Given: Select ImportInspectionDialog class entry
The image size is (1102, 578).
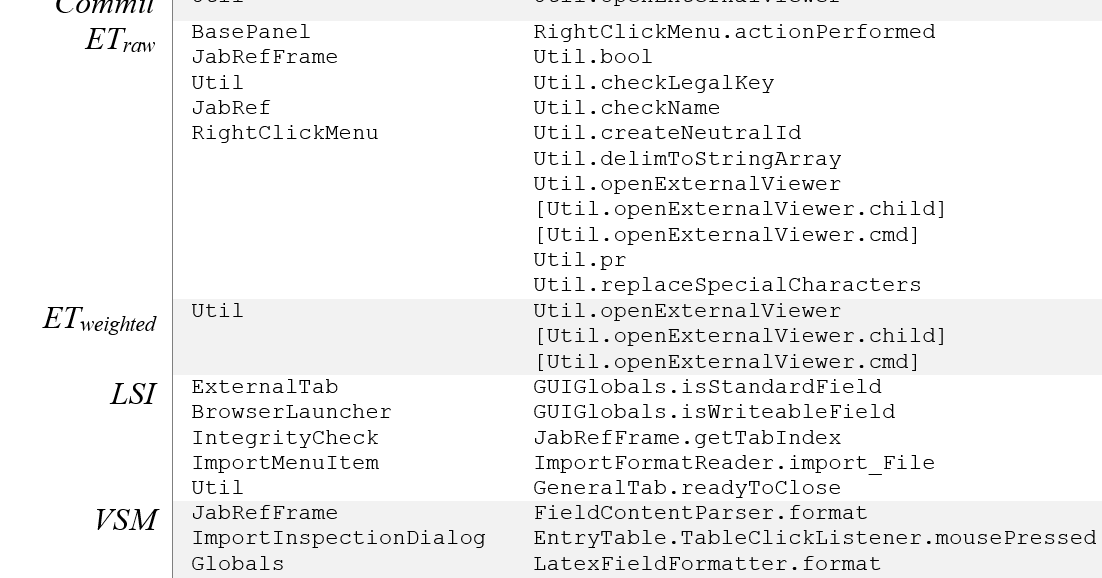Looking at the screenshot, I should tap(339, 539).
